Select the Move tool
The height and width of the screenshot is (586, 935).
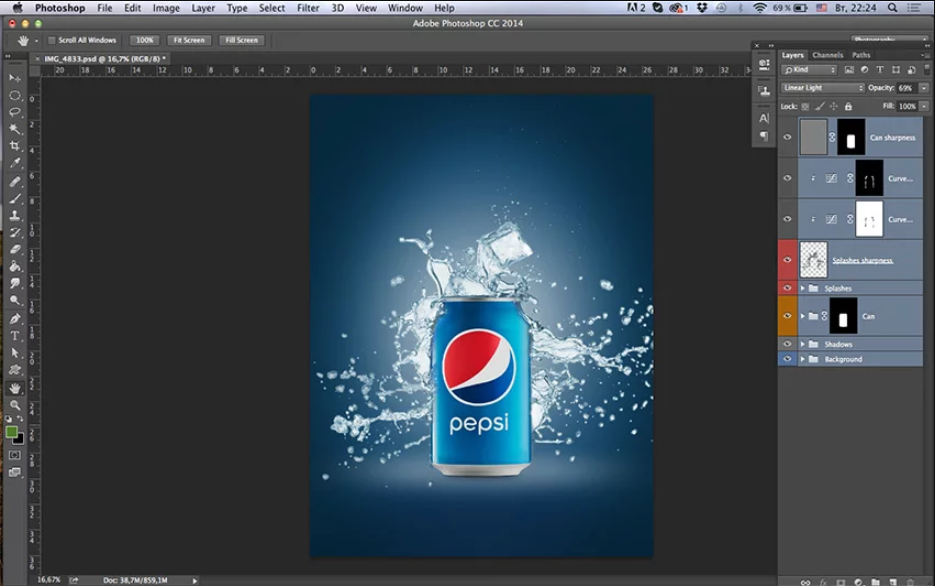(x=15, y=78)
